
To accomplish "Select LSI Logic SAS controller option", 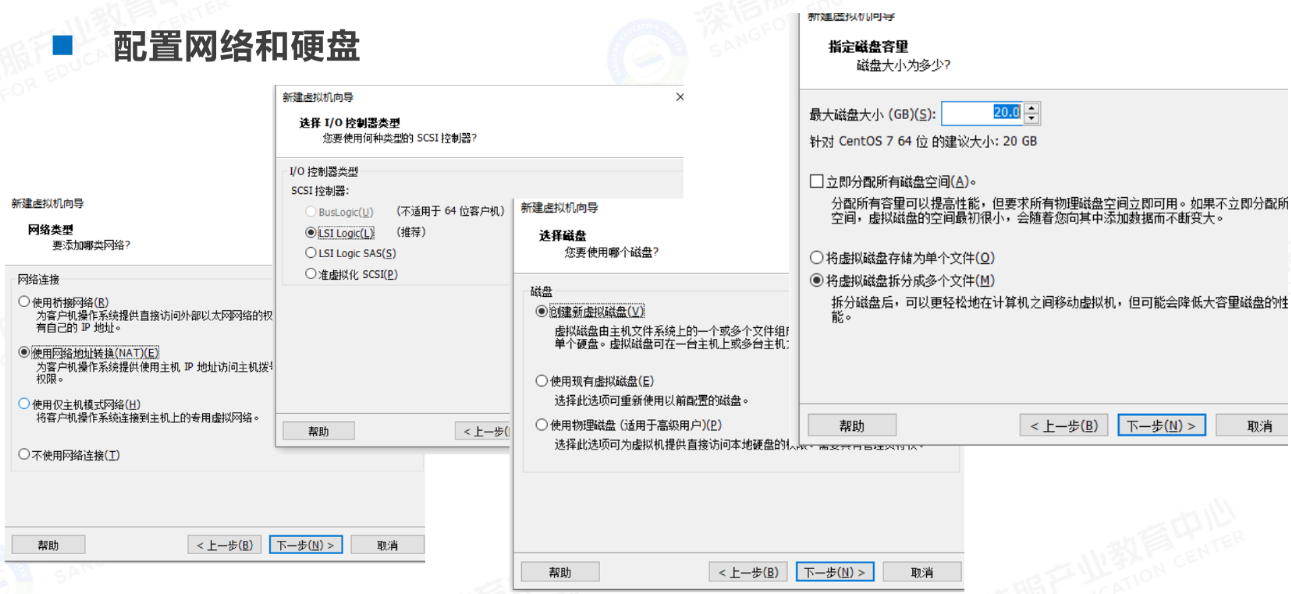I will [x=311, y=254].
